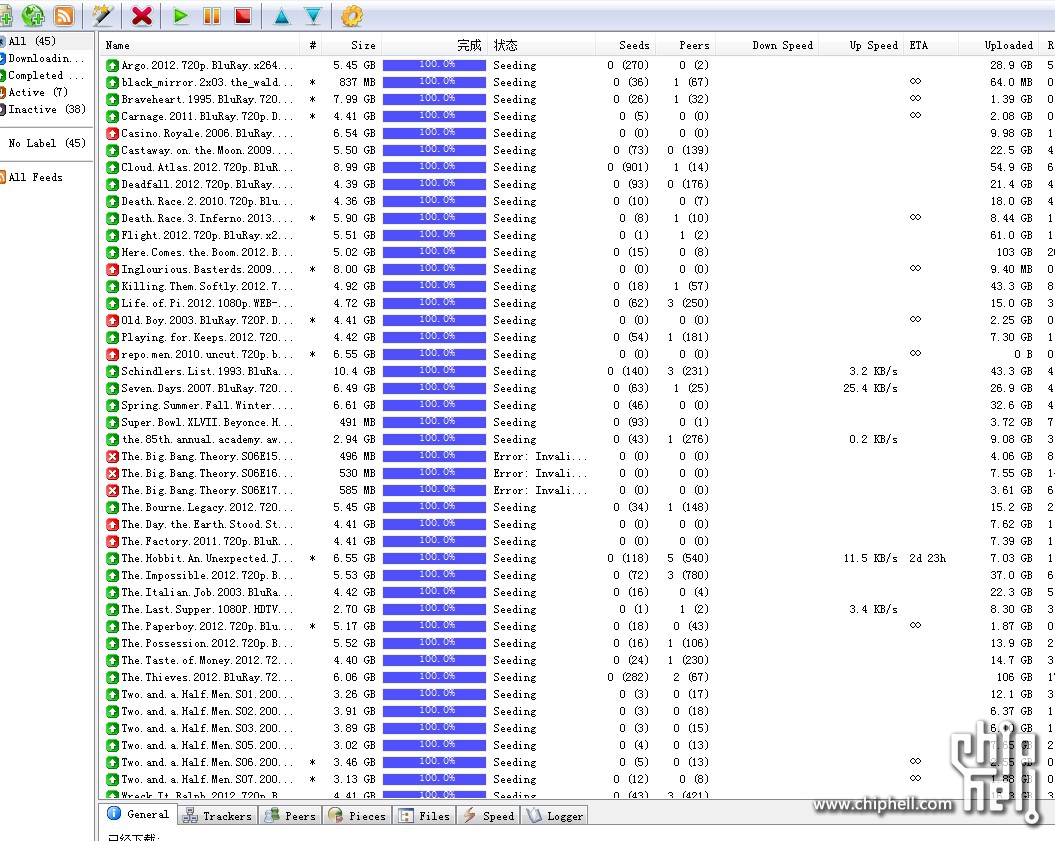The height and width of the screenshot is (841, 1055).
Task: Click the red status icon beside Old.Boy.2003
Action: point(112,320)
